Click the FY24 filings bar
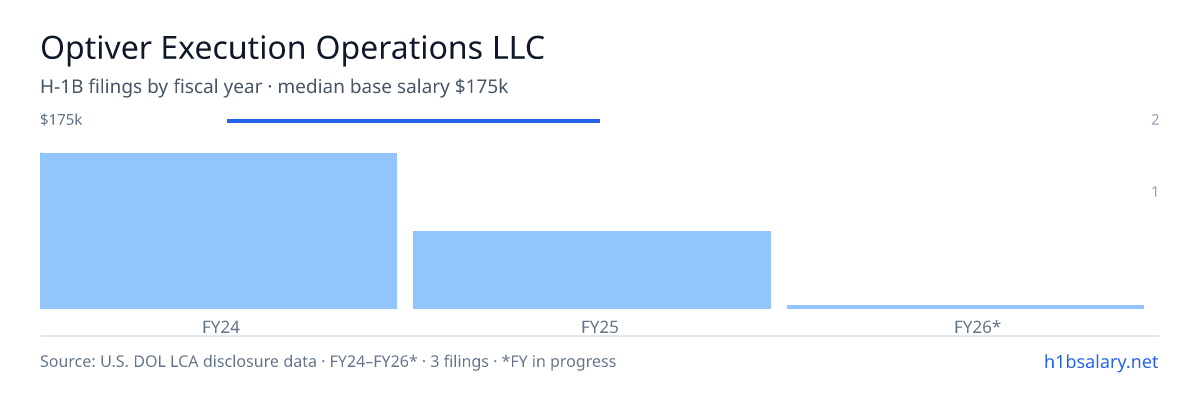 click(218, 231)
